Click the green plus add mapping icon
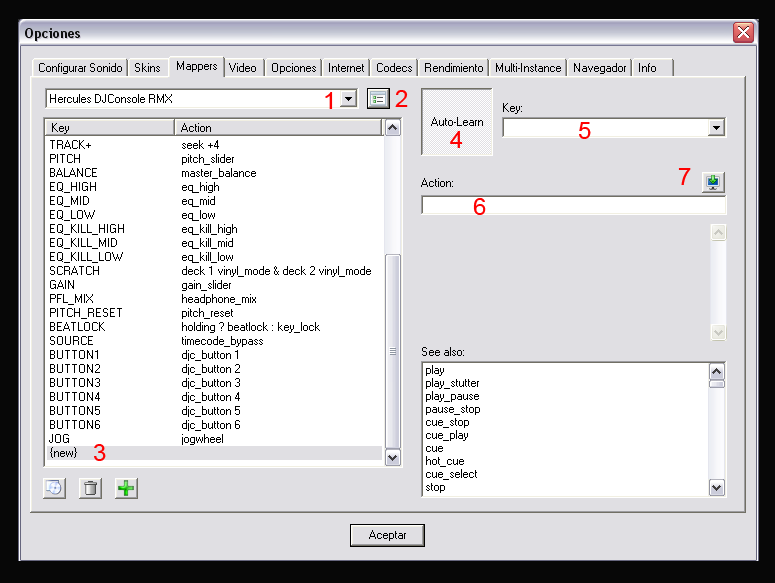The image size is (775, 583). tap(127, 488)
